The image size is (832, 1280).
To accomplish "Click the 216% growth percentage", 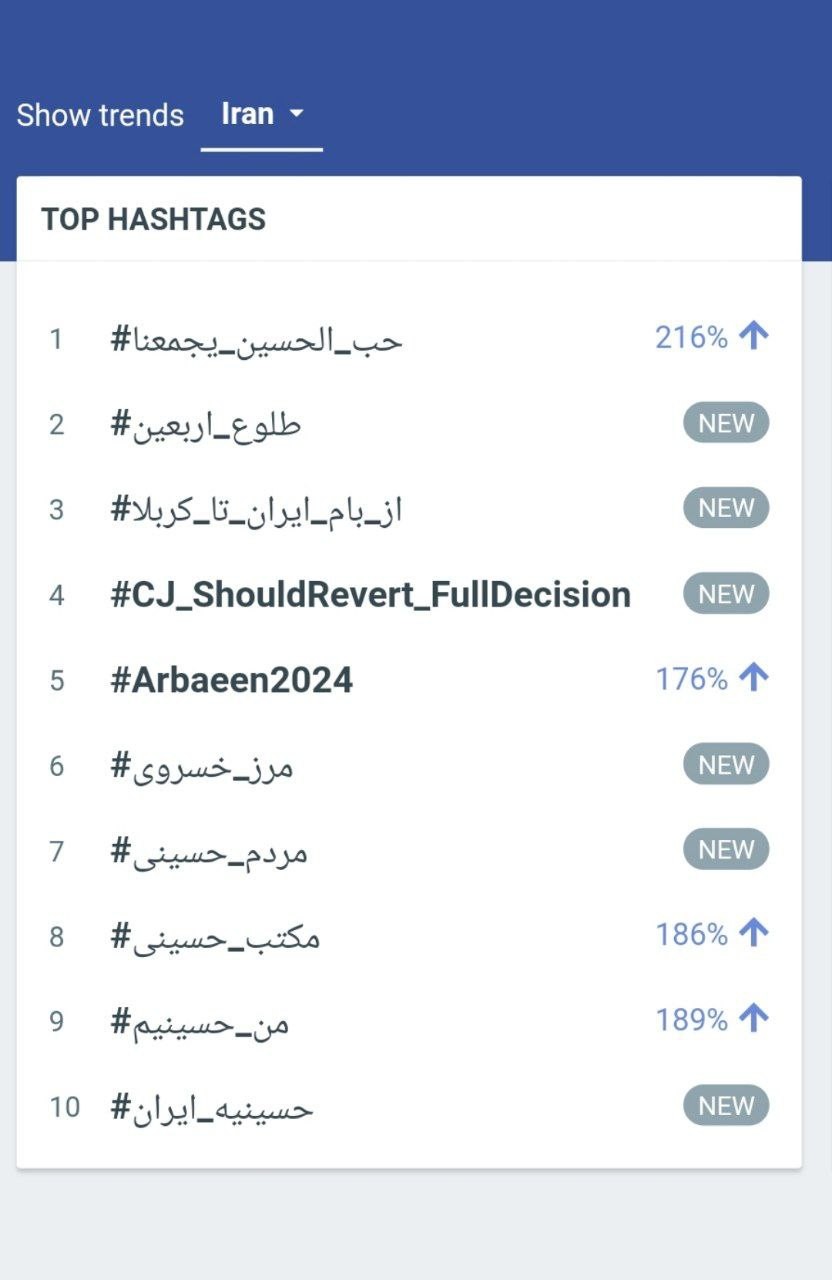I will coord(691,338).
